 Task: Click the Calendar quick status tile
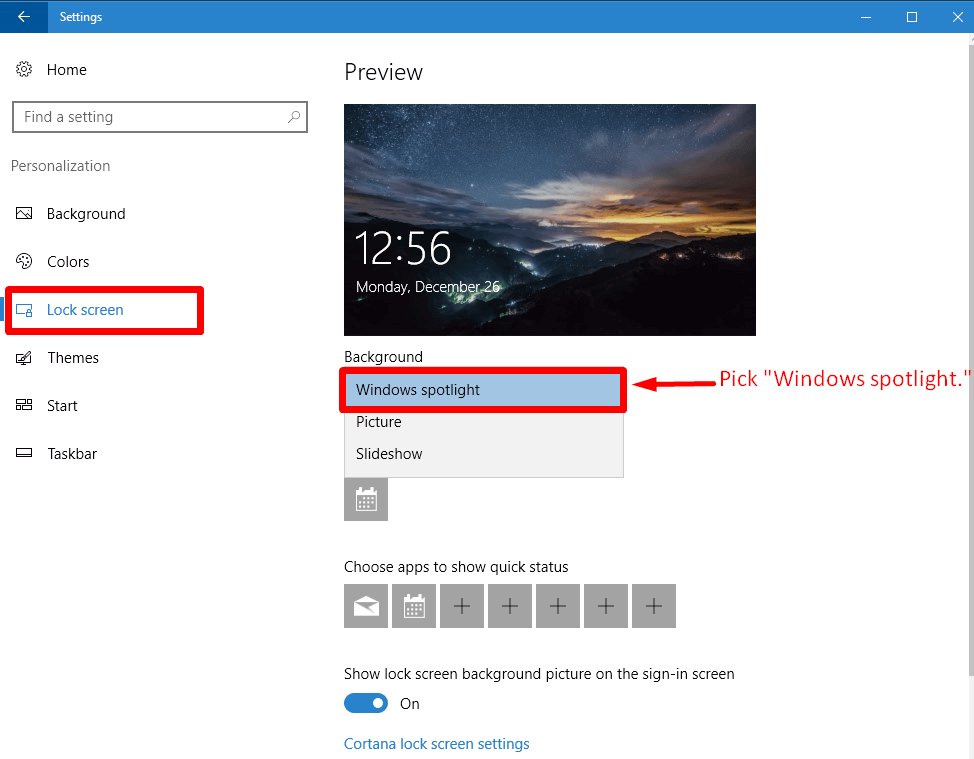click(x=414, y=606)
